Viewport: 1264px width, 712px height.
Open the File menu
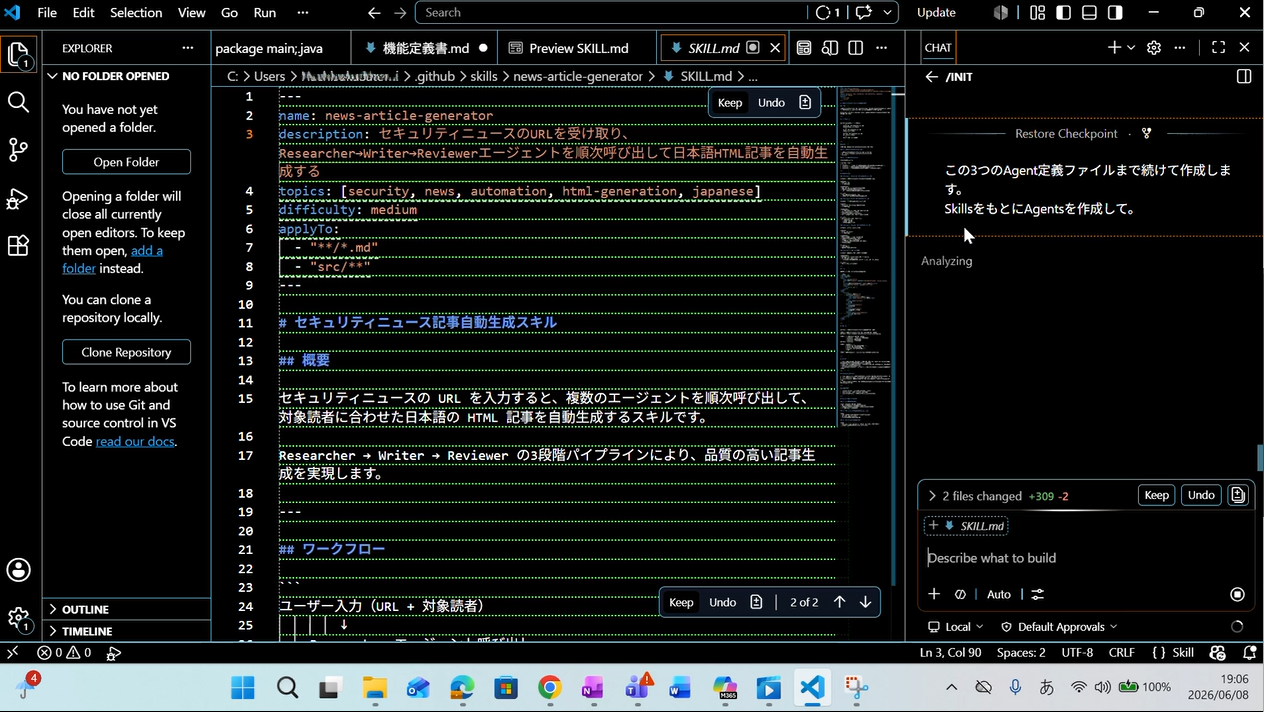47,13
